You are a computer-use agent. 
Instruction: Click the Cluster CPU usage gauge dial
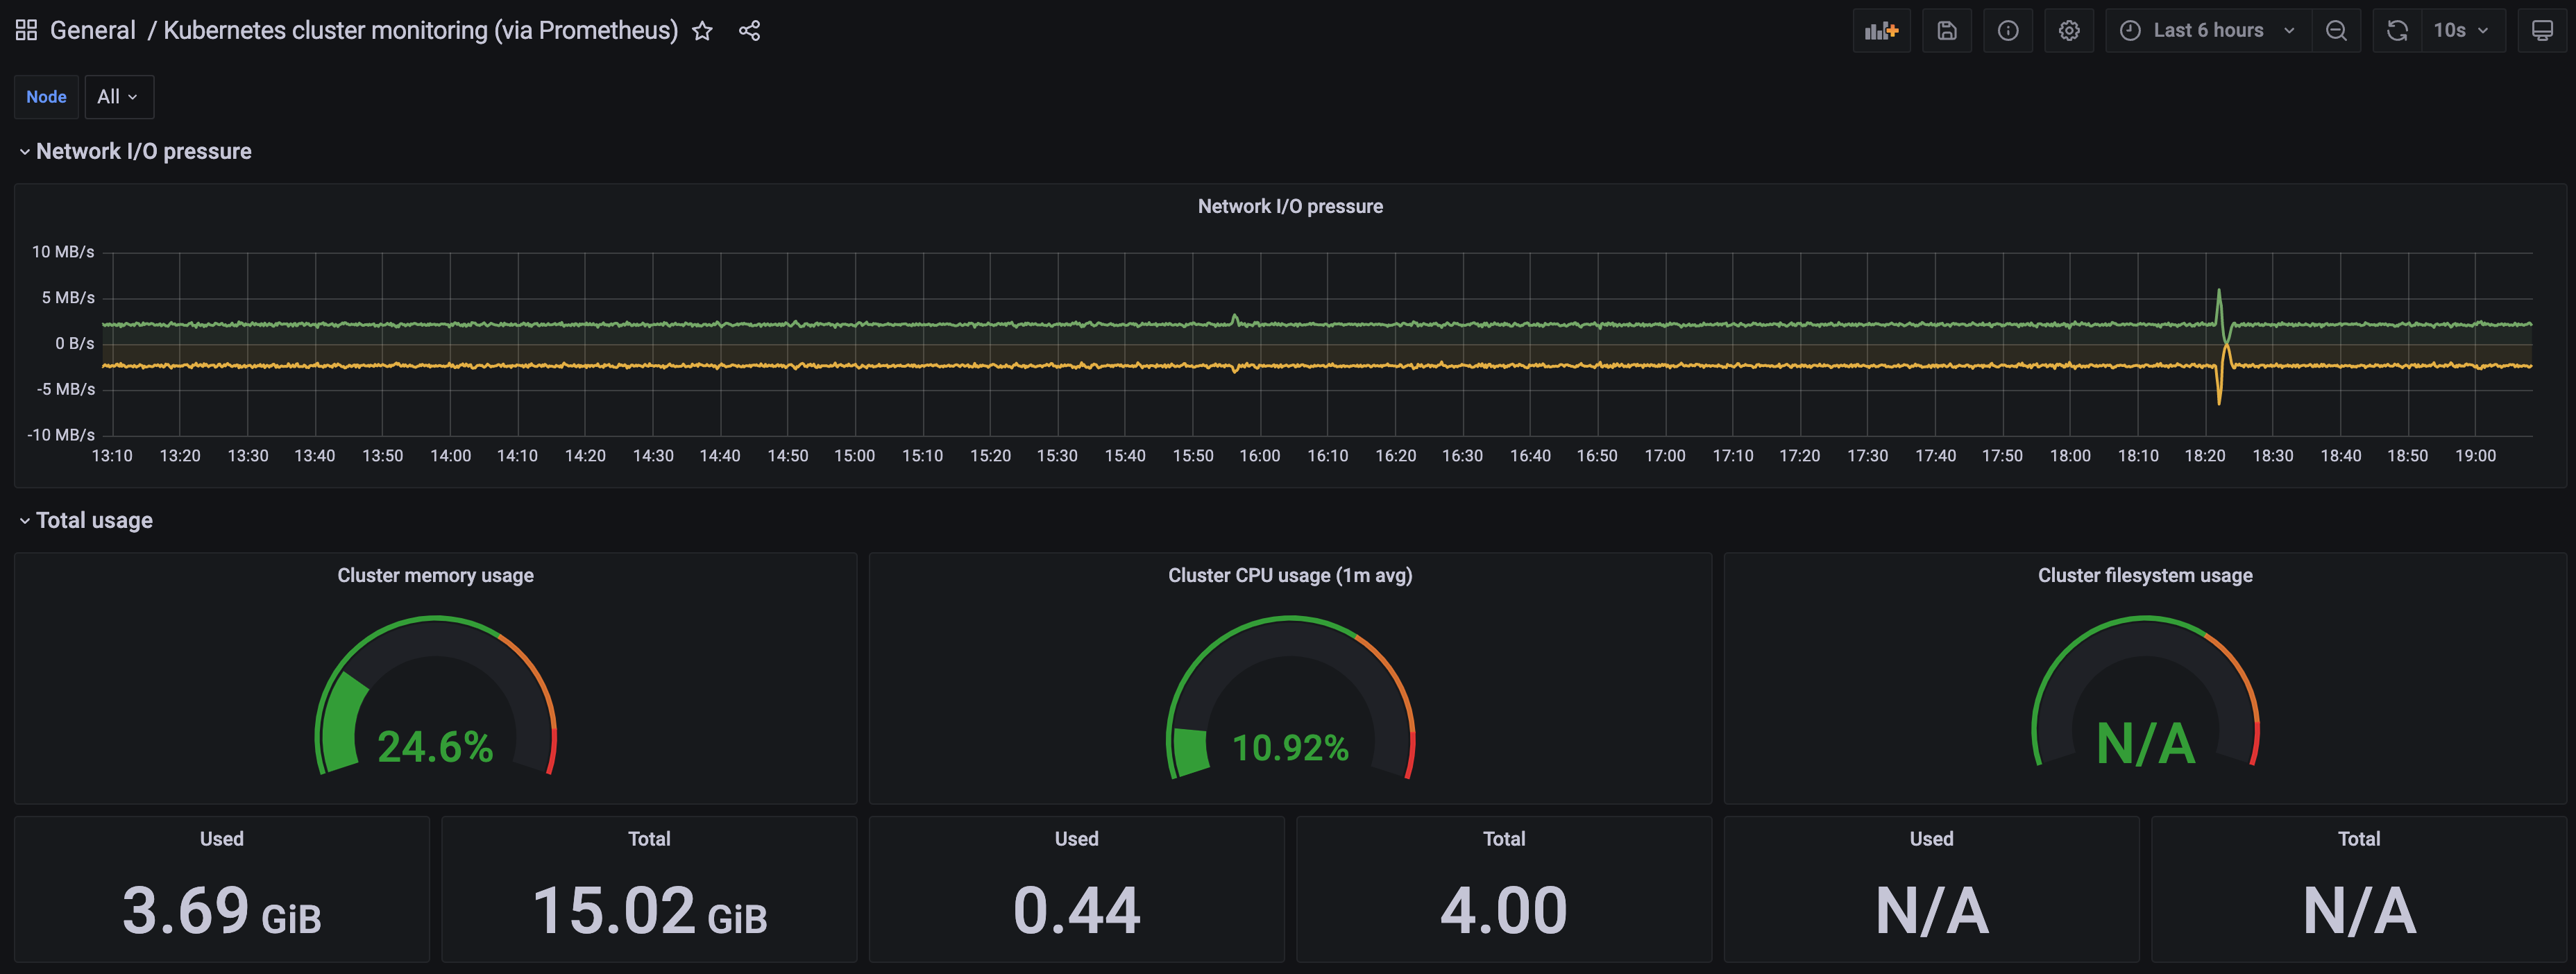[x=1289, y=706]
